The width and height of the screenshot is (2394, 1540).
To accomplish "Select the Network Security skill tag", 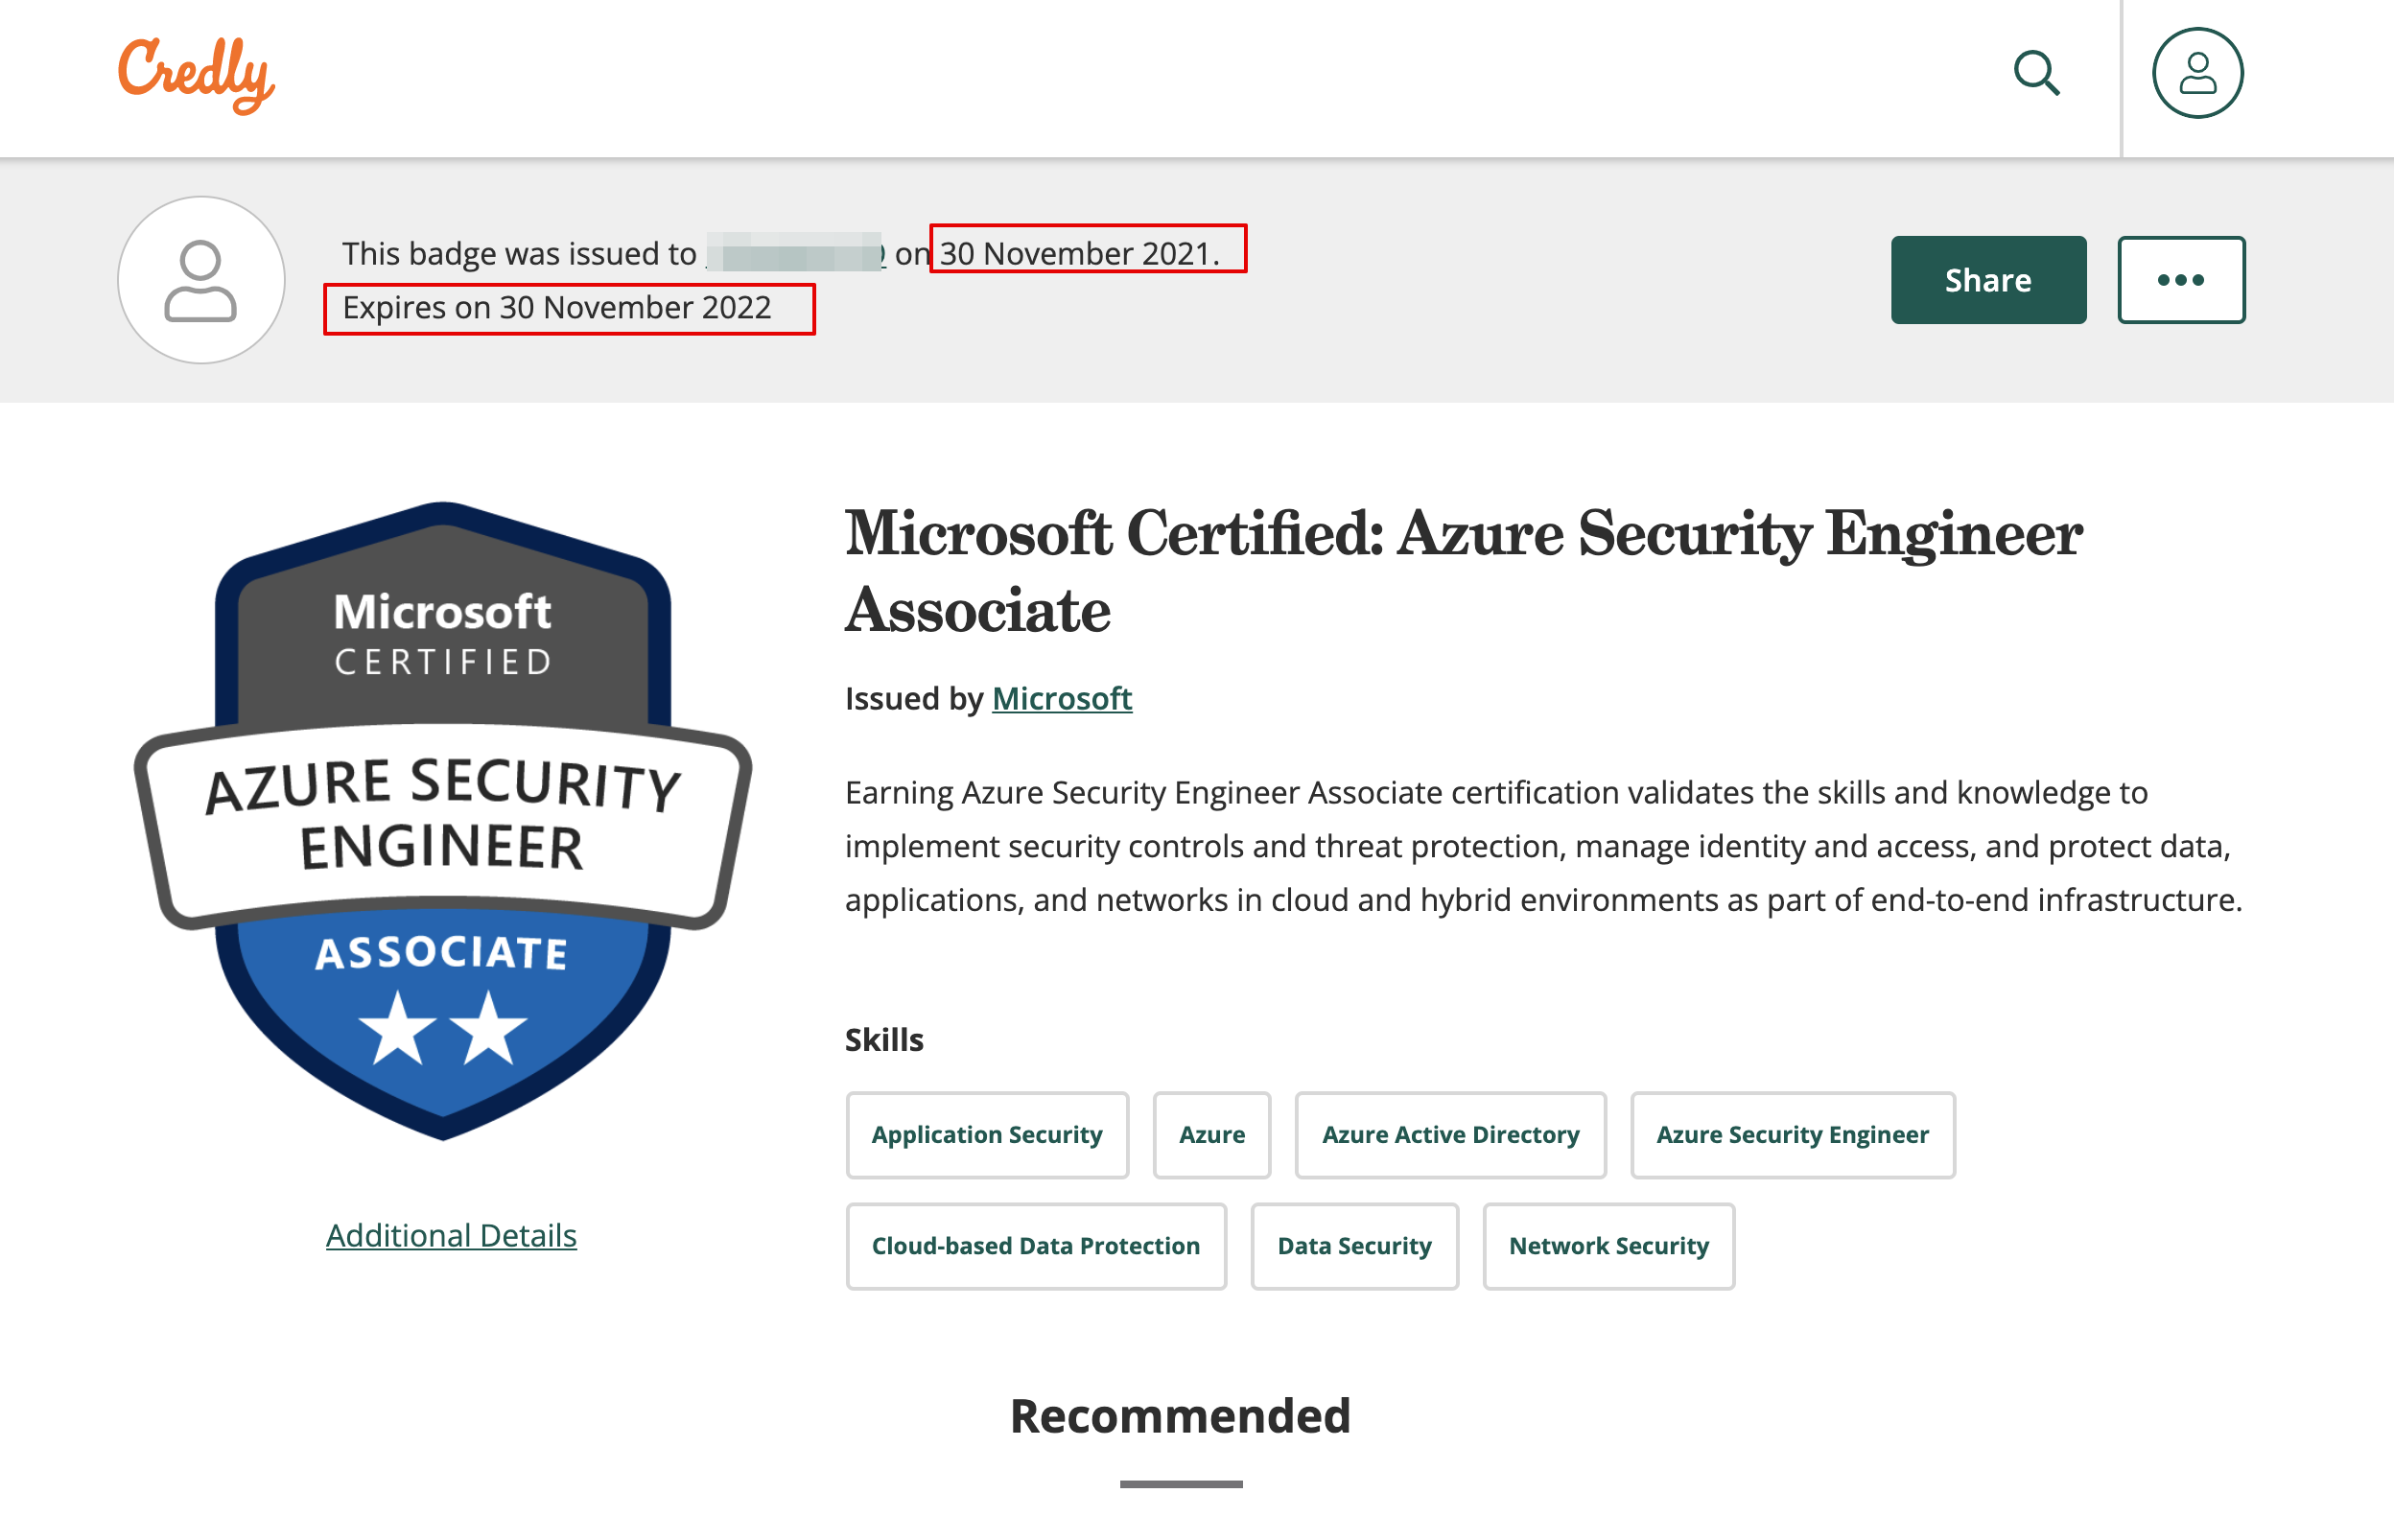I will [1608, 1245].
